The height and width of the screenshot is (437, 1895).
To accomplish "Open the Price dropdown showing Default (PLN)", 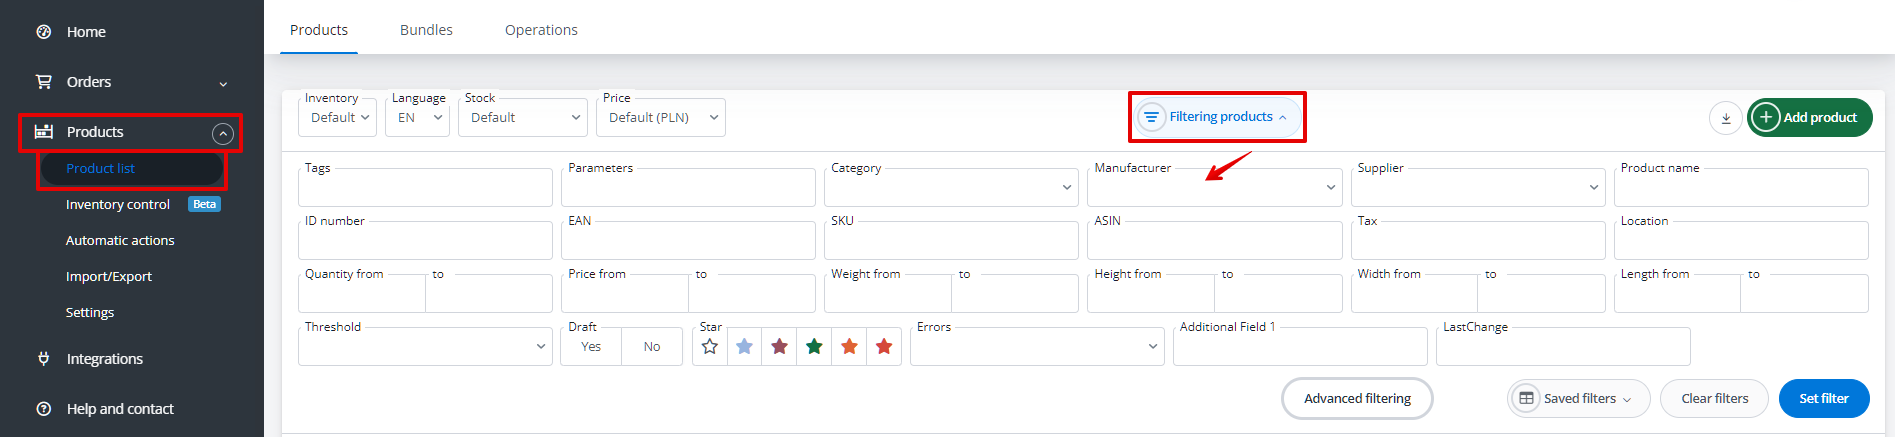I will pos(661,117).
